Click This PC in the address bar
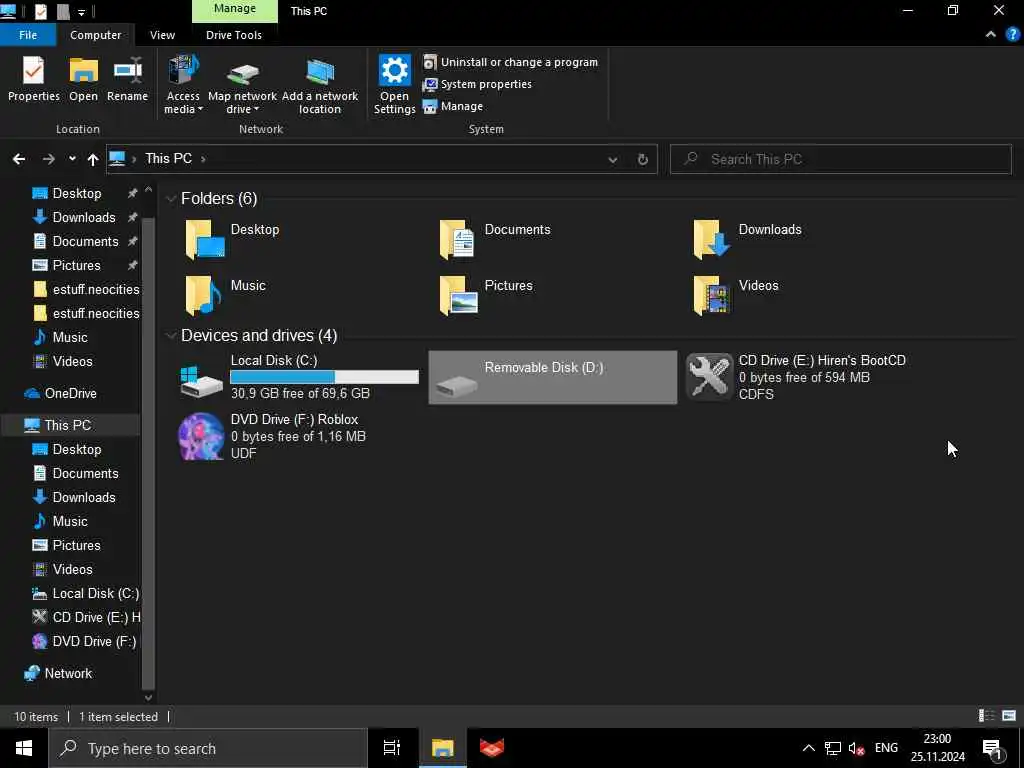 168,159
